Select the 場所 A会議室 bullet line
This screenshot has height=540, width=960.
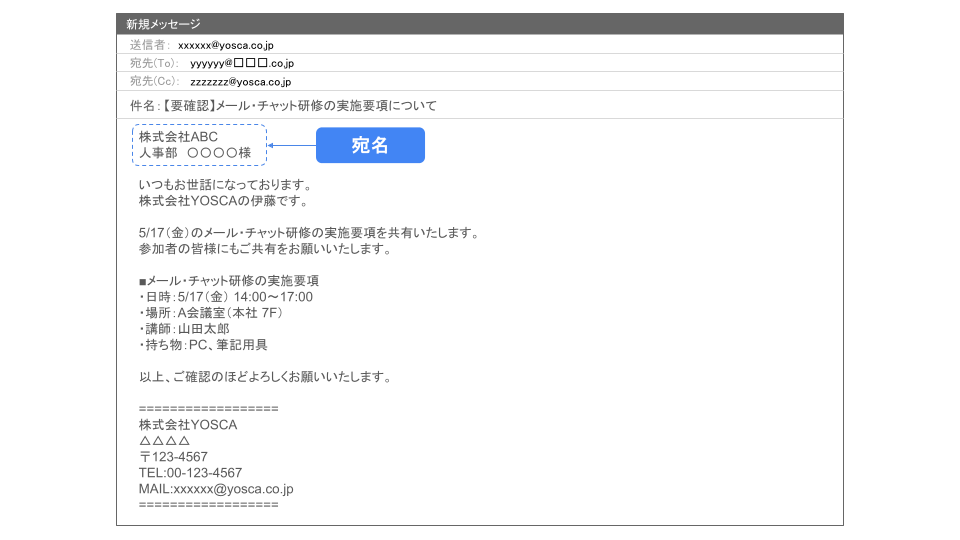(212, 313)
